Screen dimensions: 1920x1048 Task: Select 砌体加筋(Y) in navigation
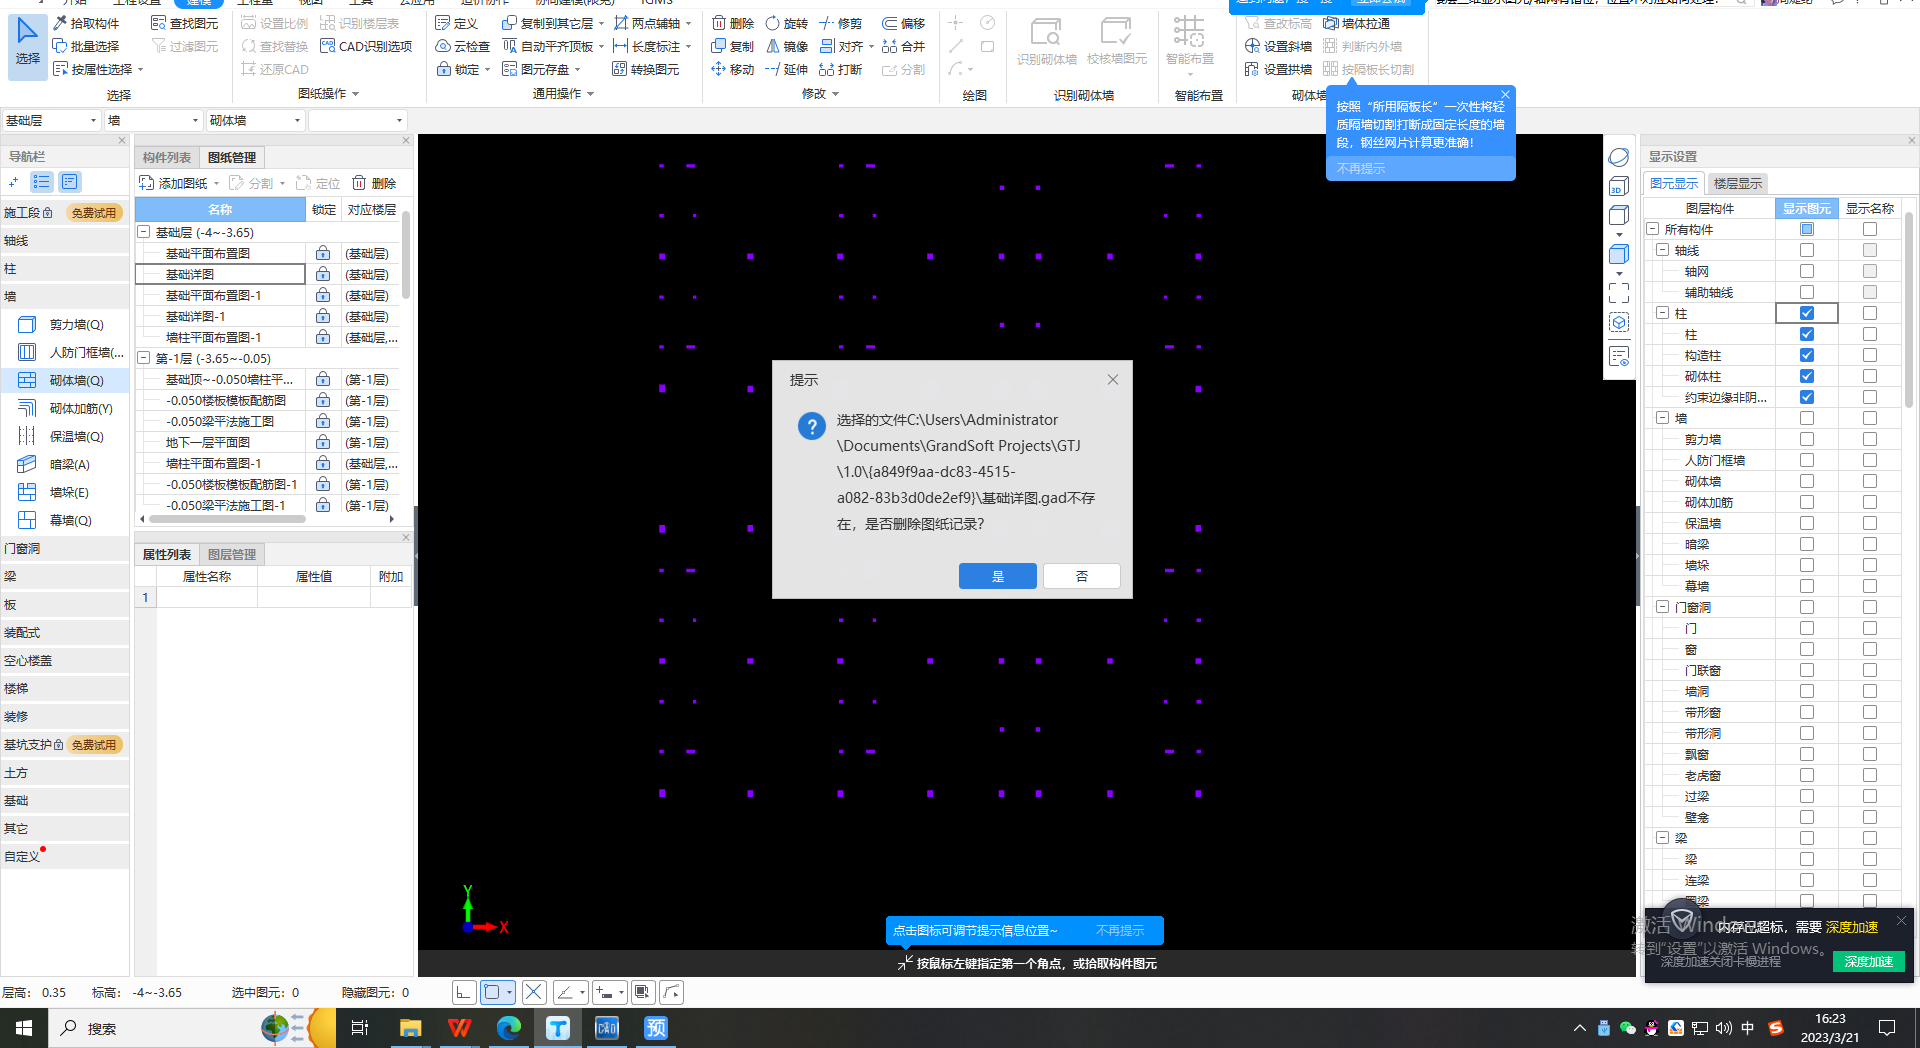click(65, 408)
